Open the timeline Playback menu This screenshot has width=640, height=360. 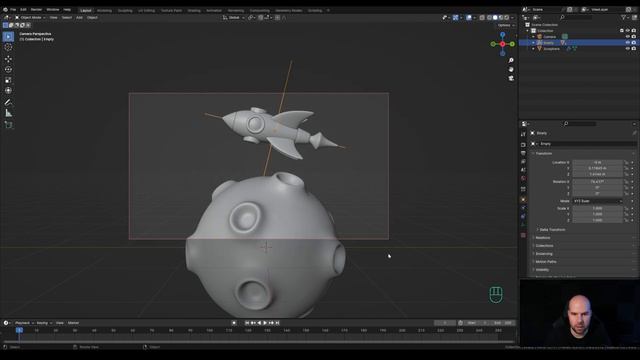click(x=24, y=323)
